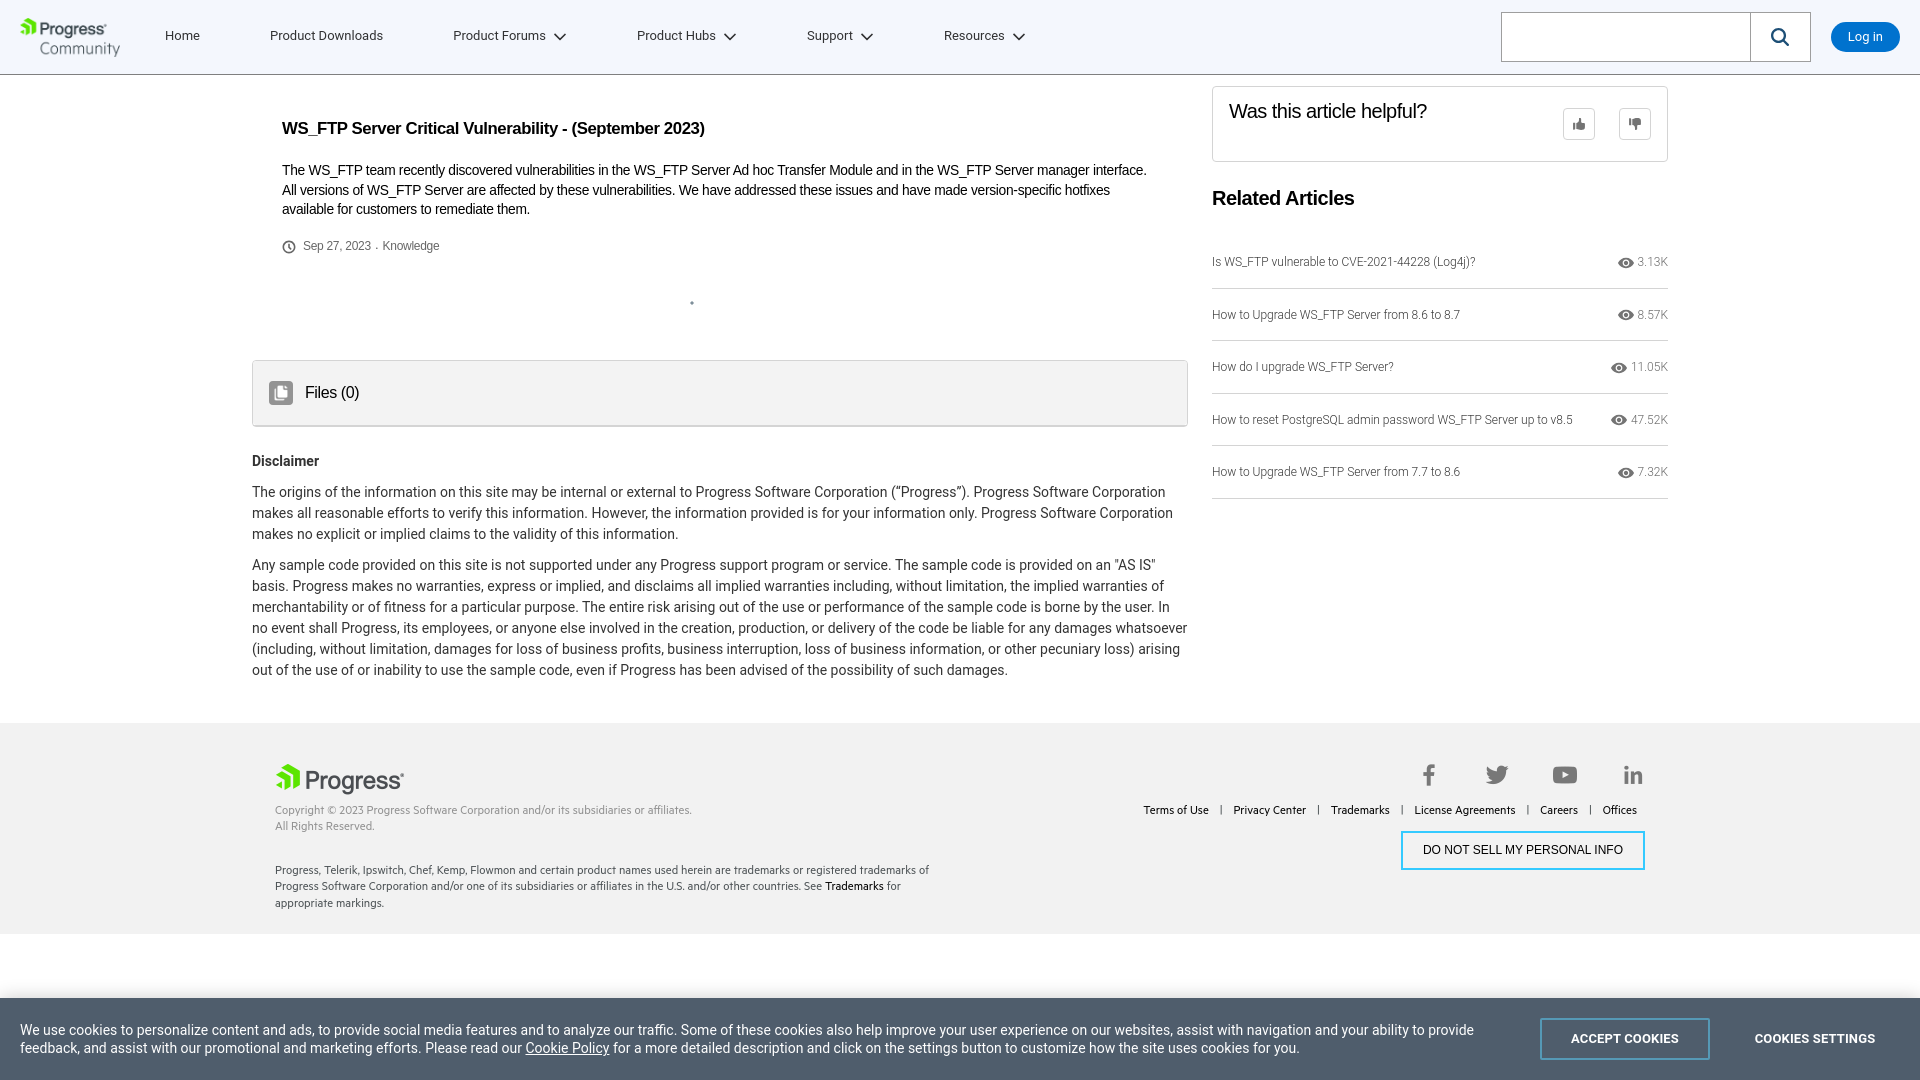1920x1080 pixels.
Task: Open the LinkedIn icon in footer
Action: pos(1633,775)
